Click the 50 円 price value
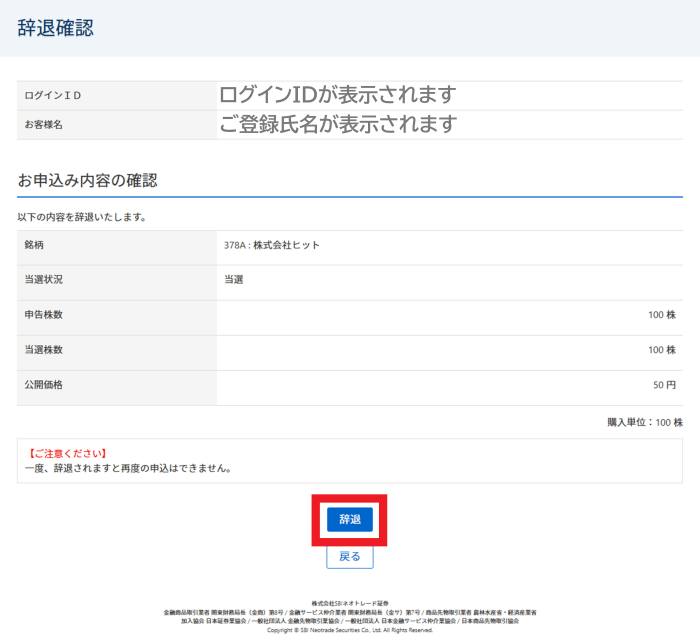 point(664,385)
